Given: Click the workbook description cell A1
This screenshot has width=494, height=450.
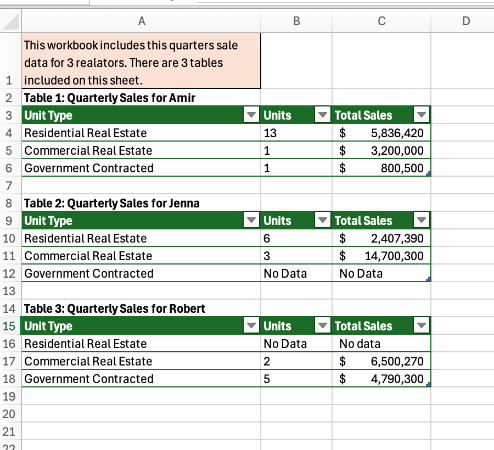Looking at the screenshot, I should (141, 61).
